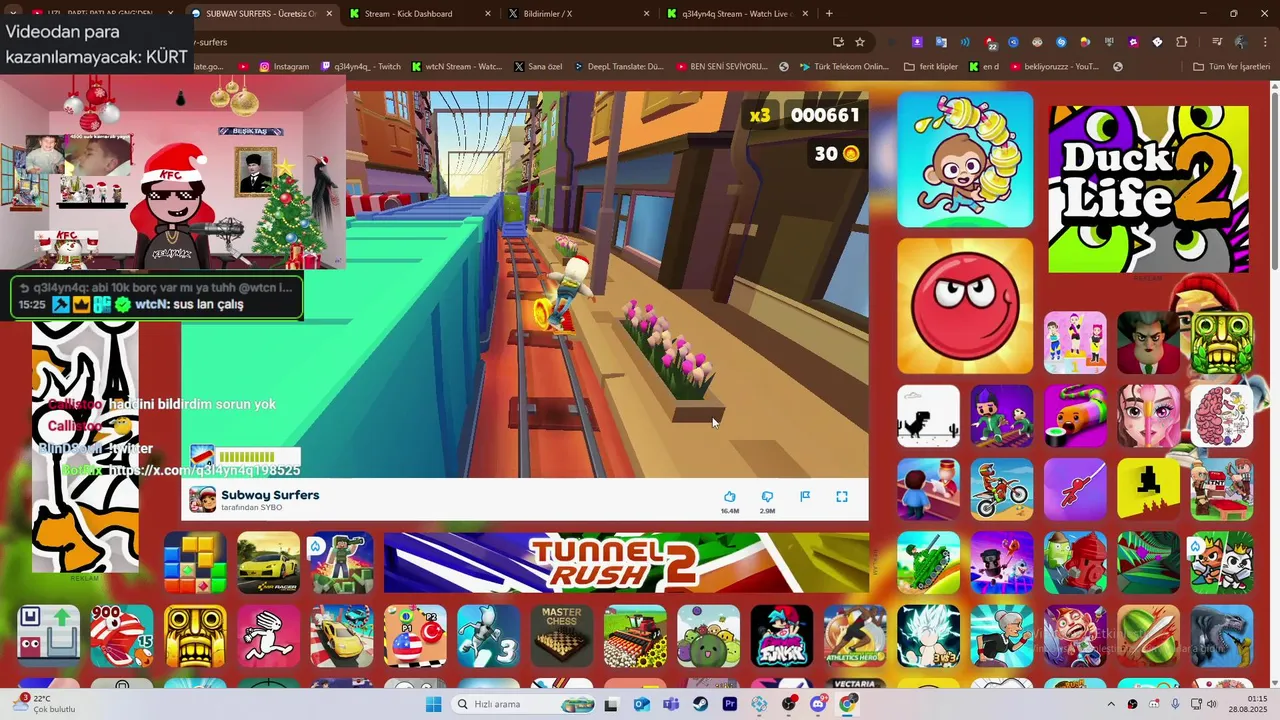1280x720 pixels.
Task: Open Friday Night Funkin game tile
Action: point(782,636)
